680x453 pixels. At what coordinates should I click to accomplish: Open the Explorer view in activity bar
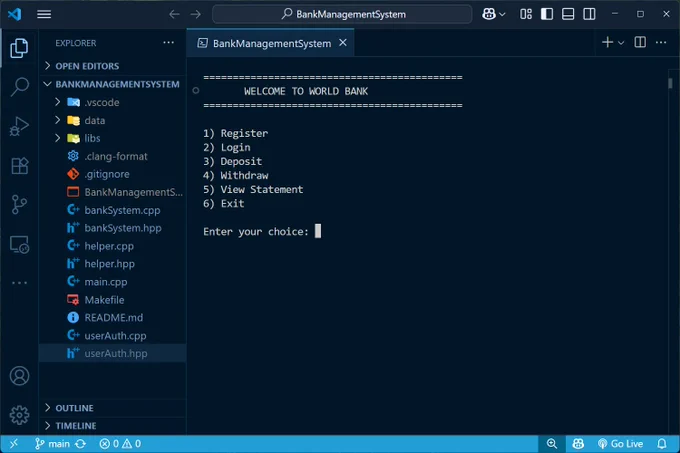19,48
